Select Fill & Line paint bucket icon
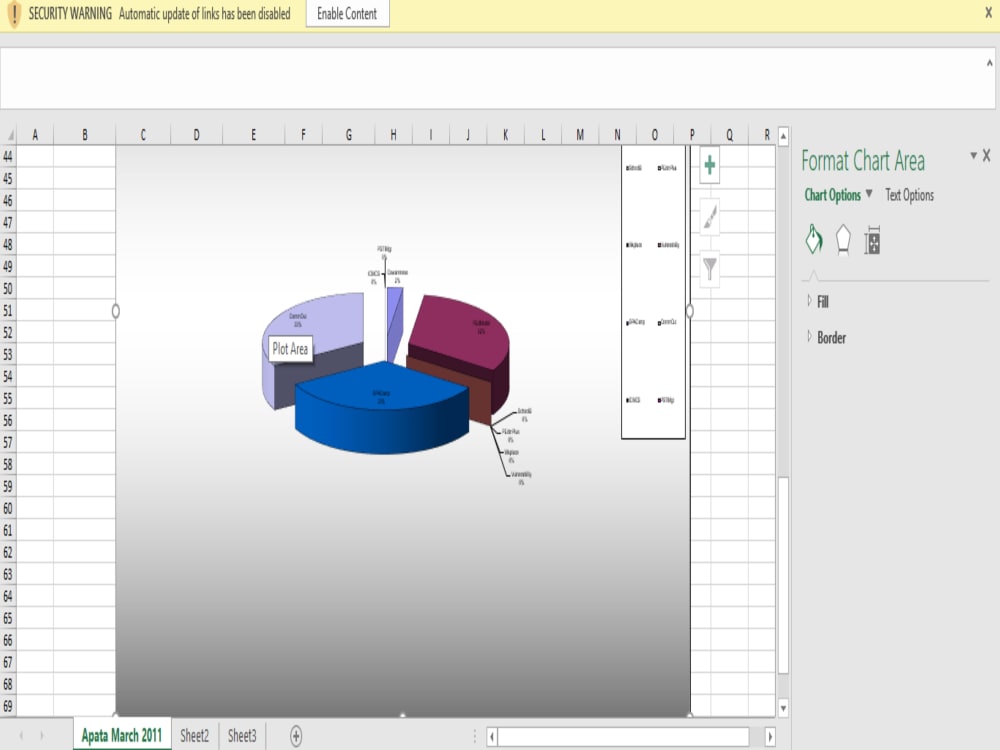The width and height of the screenshot is (1000, 750). coord(814,240)
